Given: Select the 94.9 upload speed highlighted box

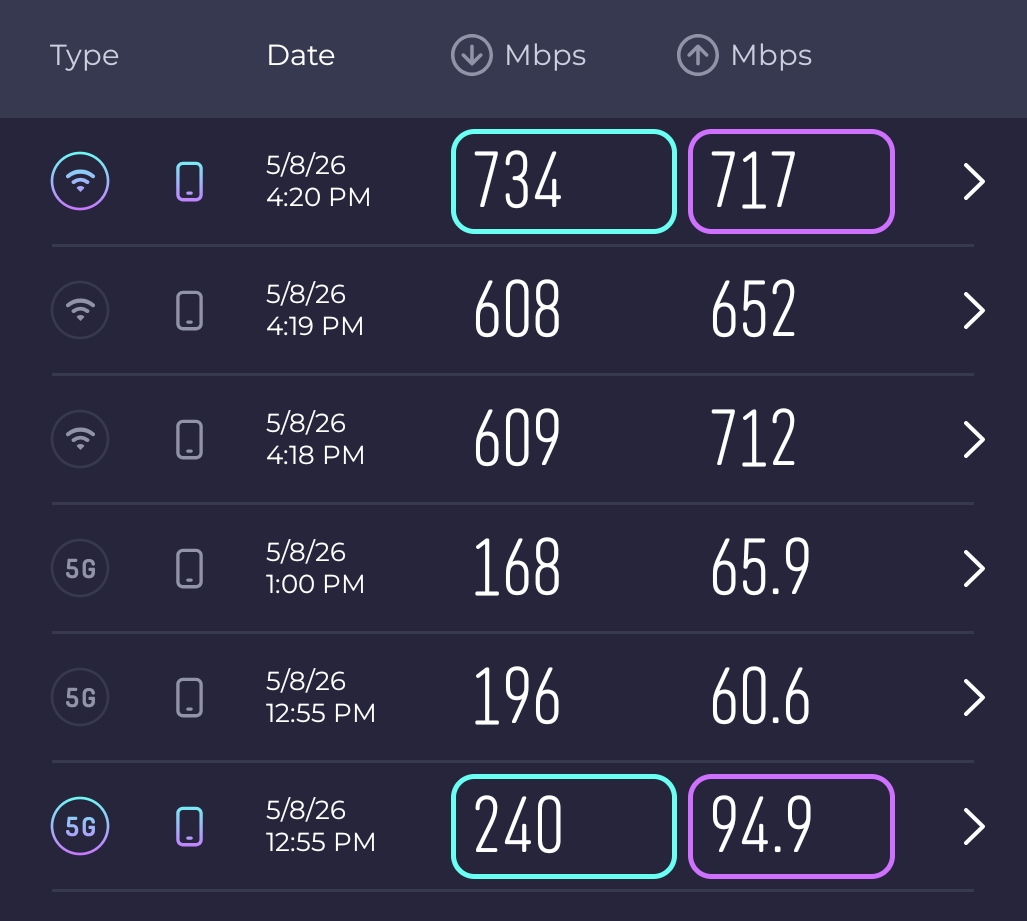Looking at the screenshot, I should [791, 826].
